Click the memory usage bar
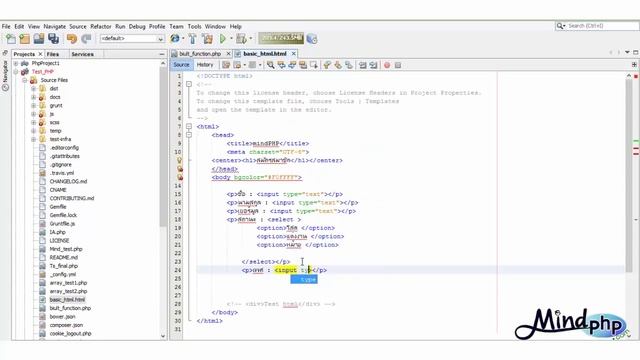The height and width of the screenshot is (360, 640). click(x=281, y=38)
